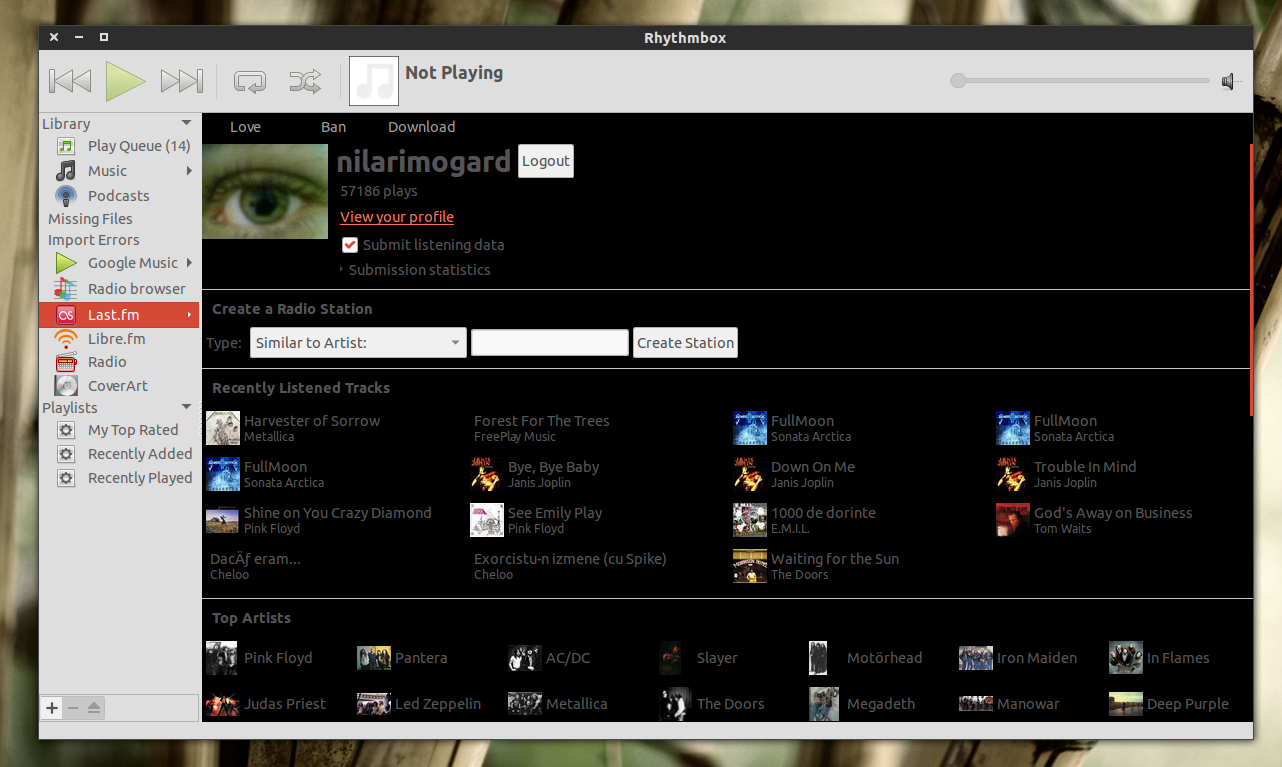Expand Submission statistics disclosure triangle
This screenshot has width=1282, height=767.
[342, 270]
